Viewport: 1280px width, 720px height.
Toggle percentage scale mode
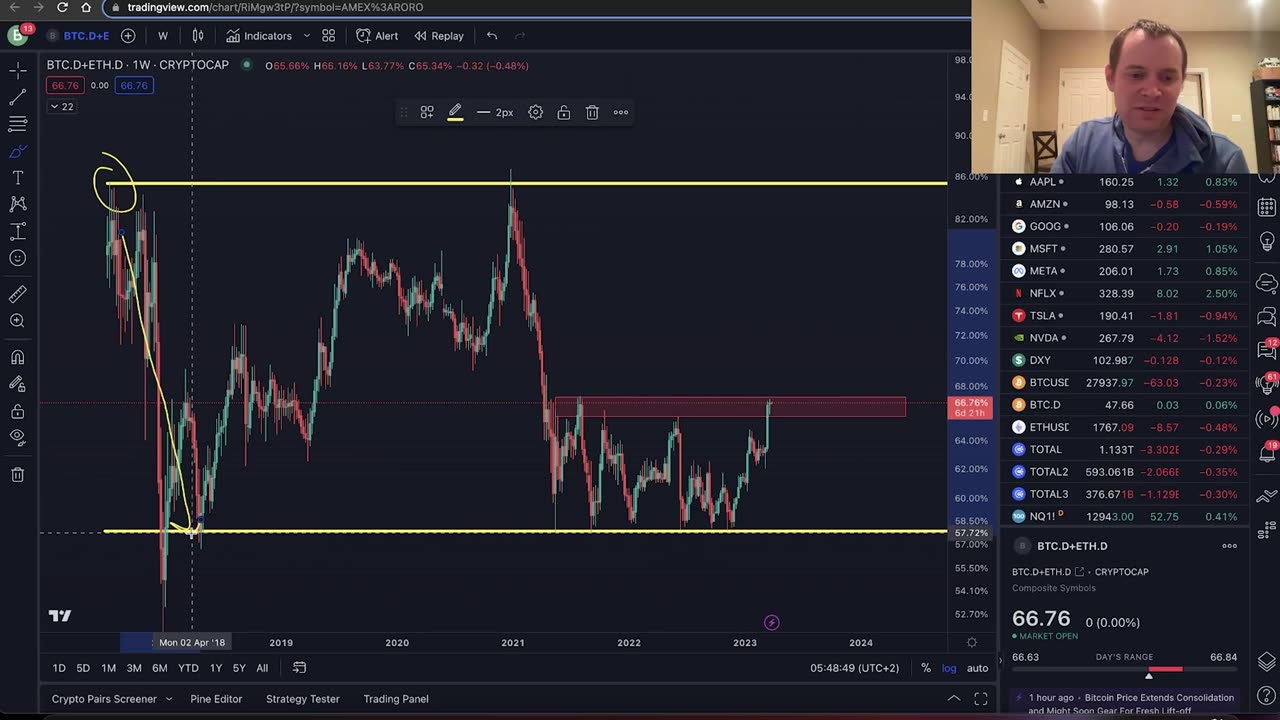coord(926,668)
